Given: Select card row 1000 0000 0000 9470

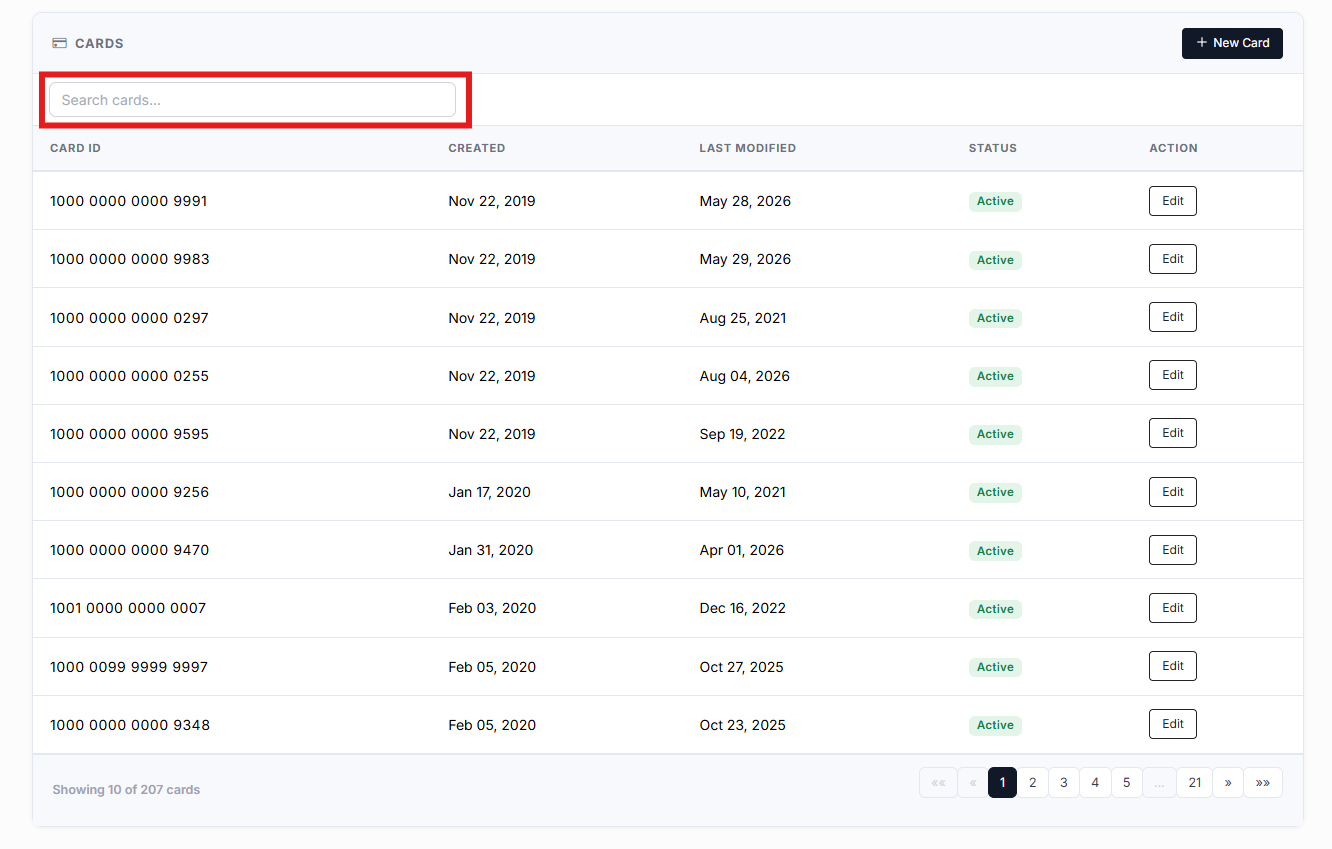Looking at the screenshot, I should [x=668, y=550].
